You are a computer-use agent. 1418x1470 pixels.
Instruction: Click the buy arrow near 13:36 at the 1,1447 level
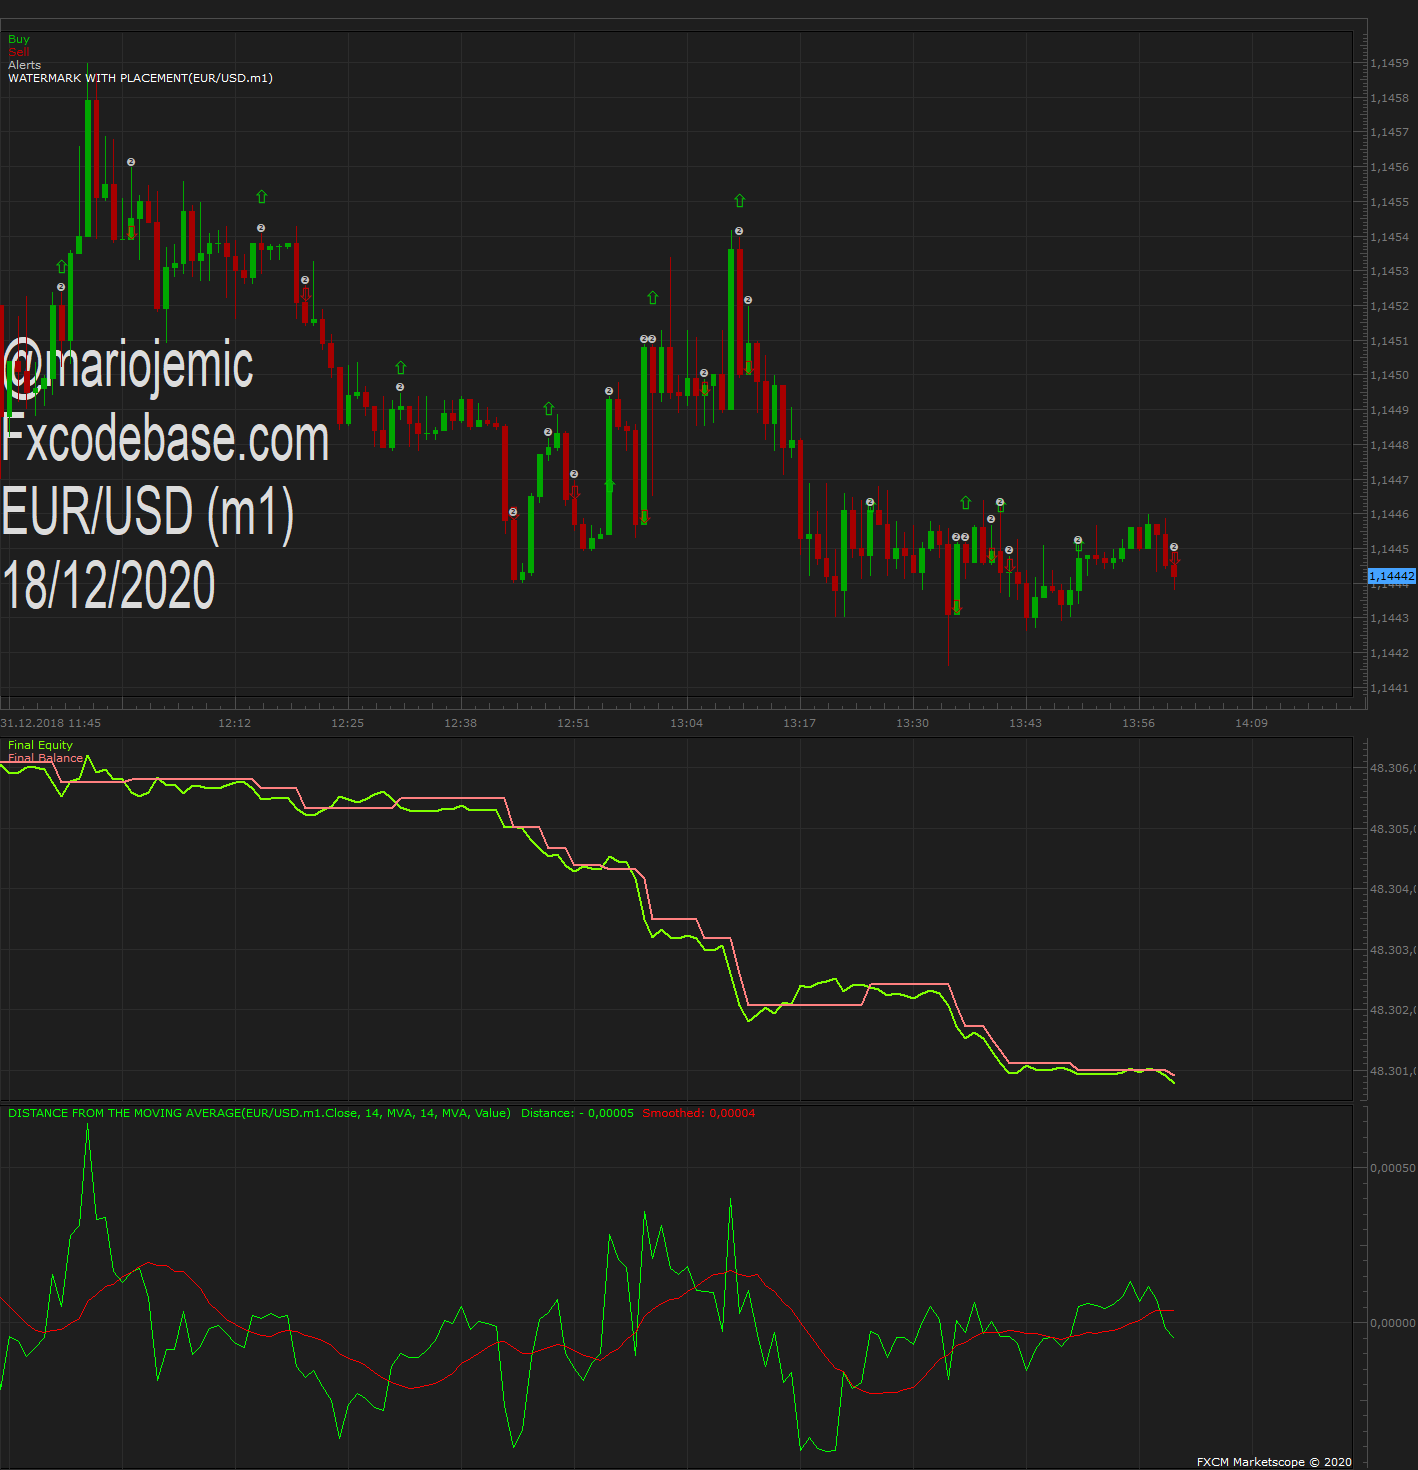point(965,502)
